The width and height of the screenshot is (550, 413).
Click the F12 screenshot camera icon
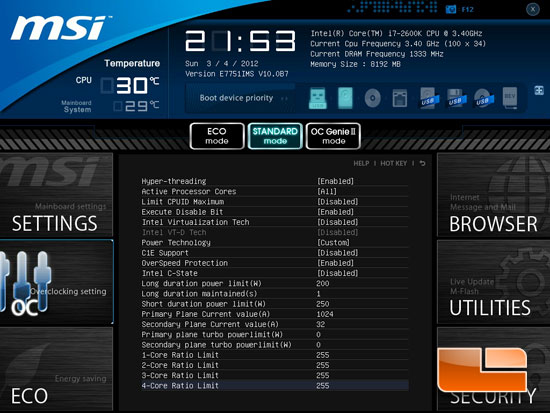(x=450, y=9)
